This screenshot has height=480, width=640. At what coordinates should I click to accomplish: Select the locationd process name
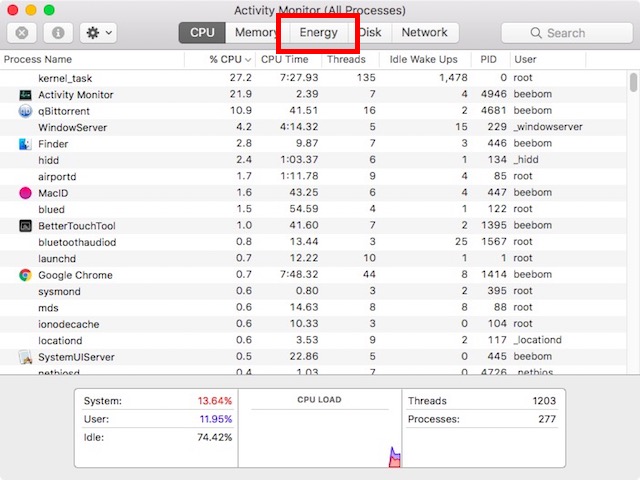click(x=60, y=341)
